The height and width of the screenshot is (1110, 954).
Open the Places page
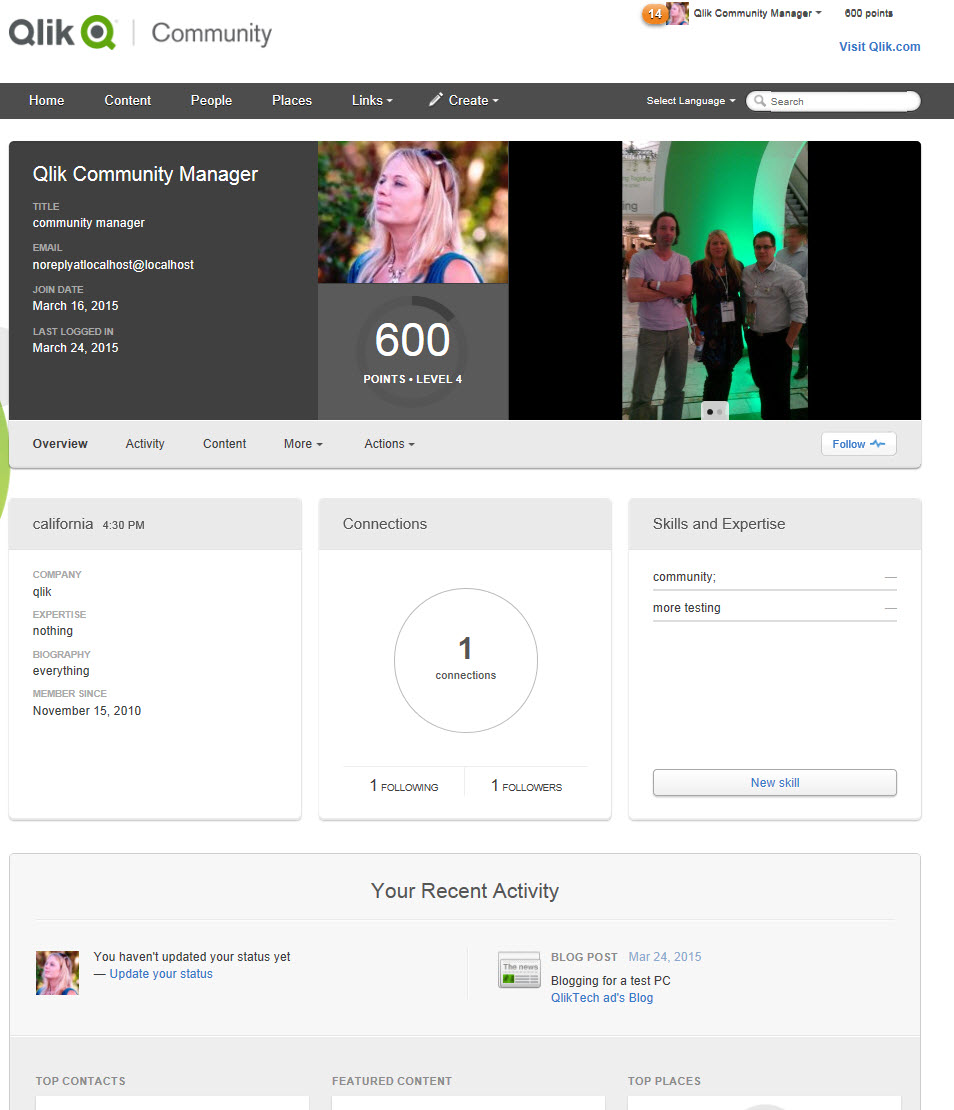pos(292,101)
